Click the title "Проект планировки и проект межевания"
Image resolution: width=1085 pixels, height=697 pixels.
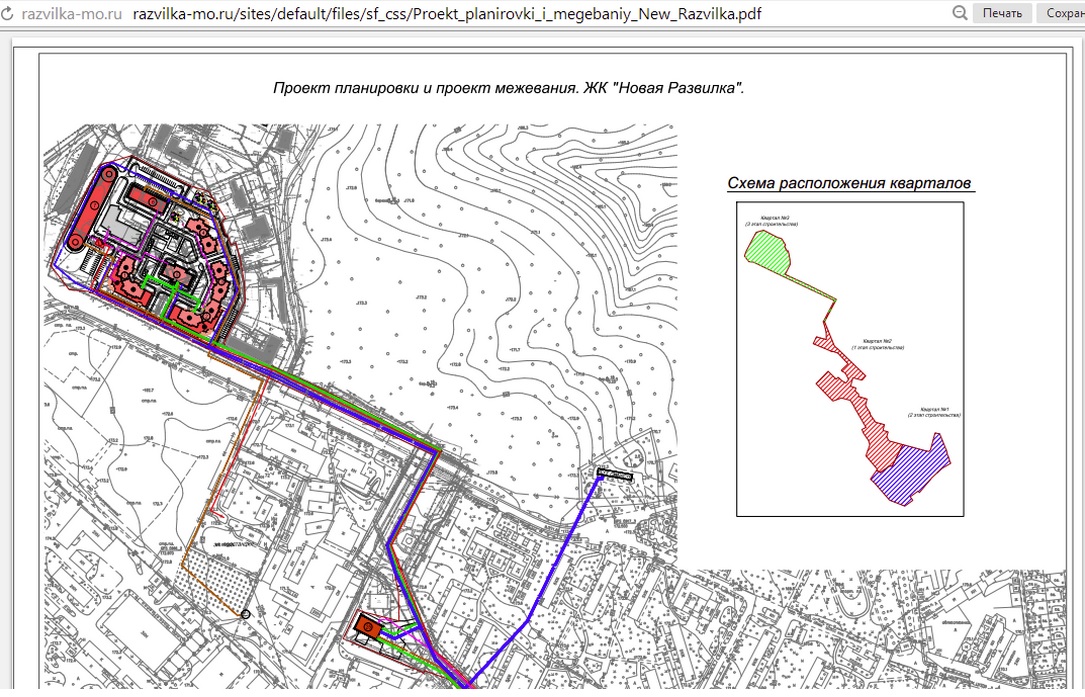tap(425, 89)
